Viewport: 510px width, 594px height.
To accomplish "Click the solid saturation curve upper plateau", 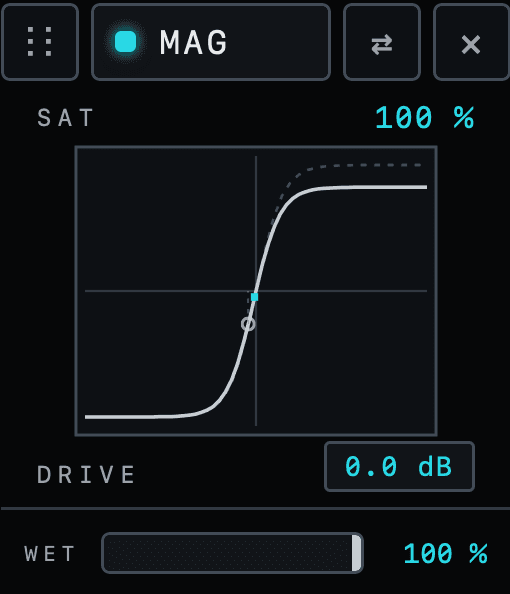I will [x=371, y=187].
